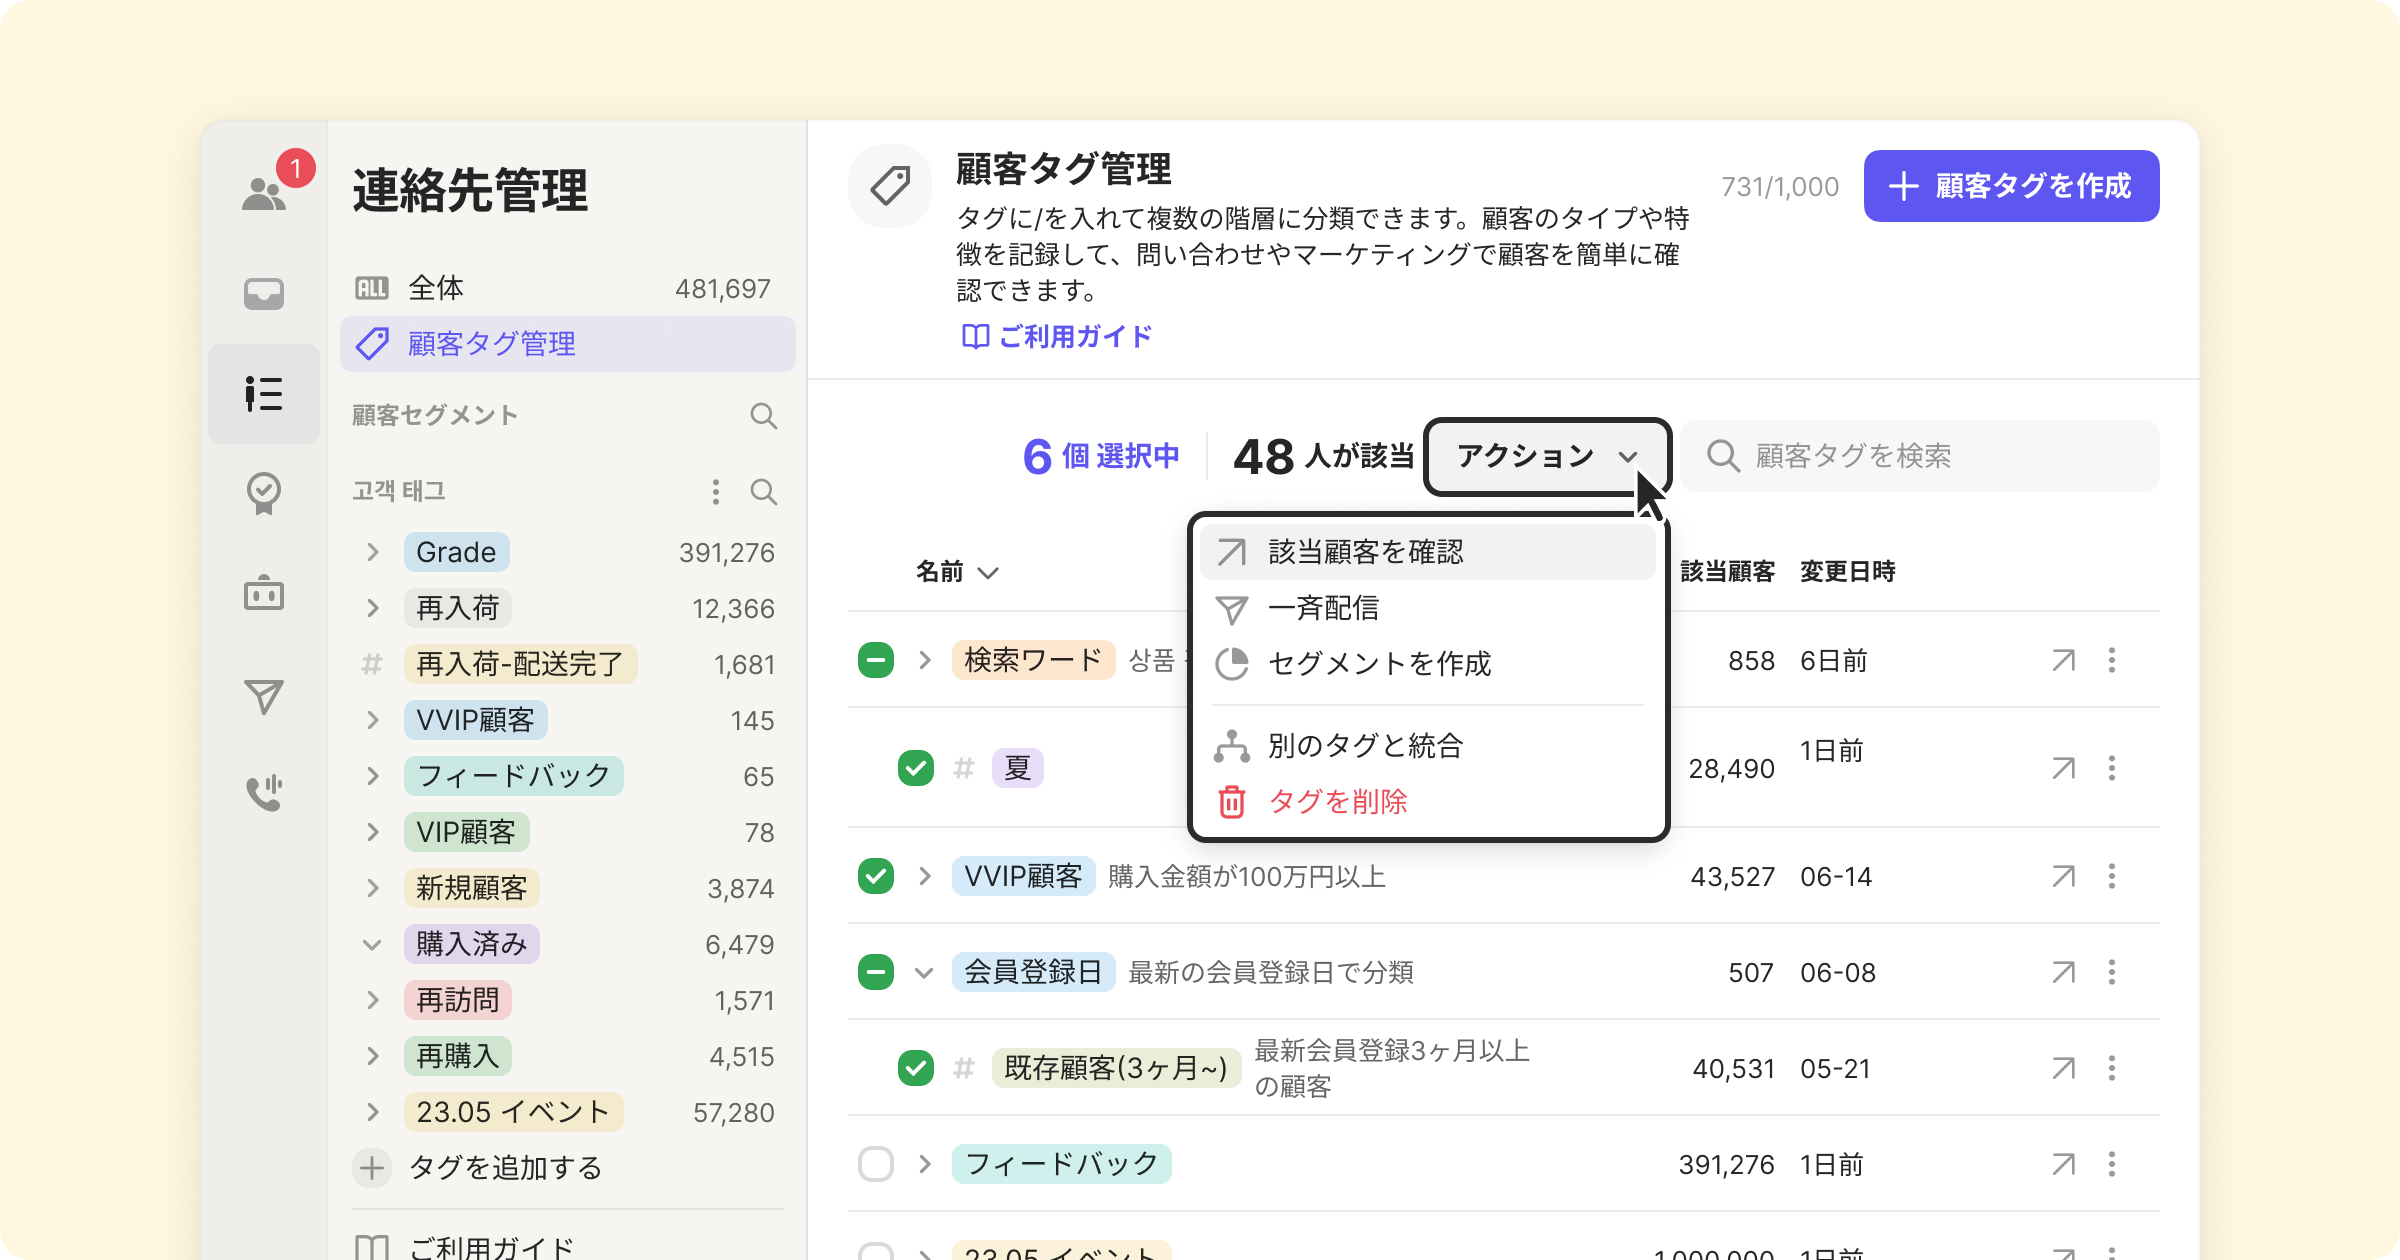
Task: Click the chatbot robot icon in sidebar
Action: click(264, 593)
